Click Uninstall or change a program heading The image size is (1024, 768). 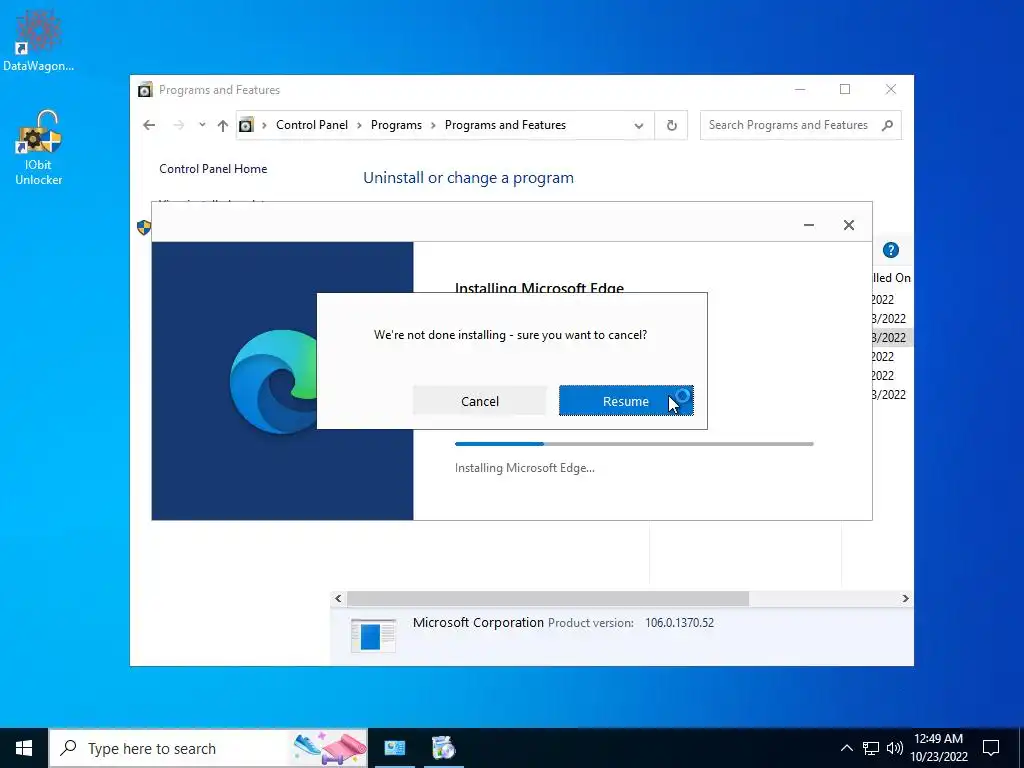coord(468,178)
